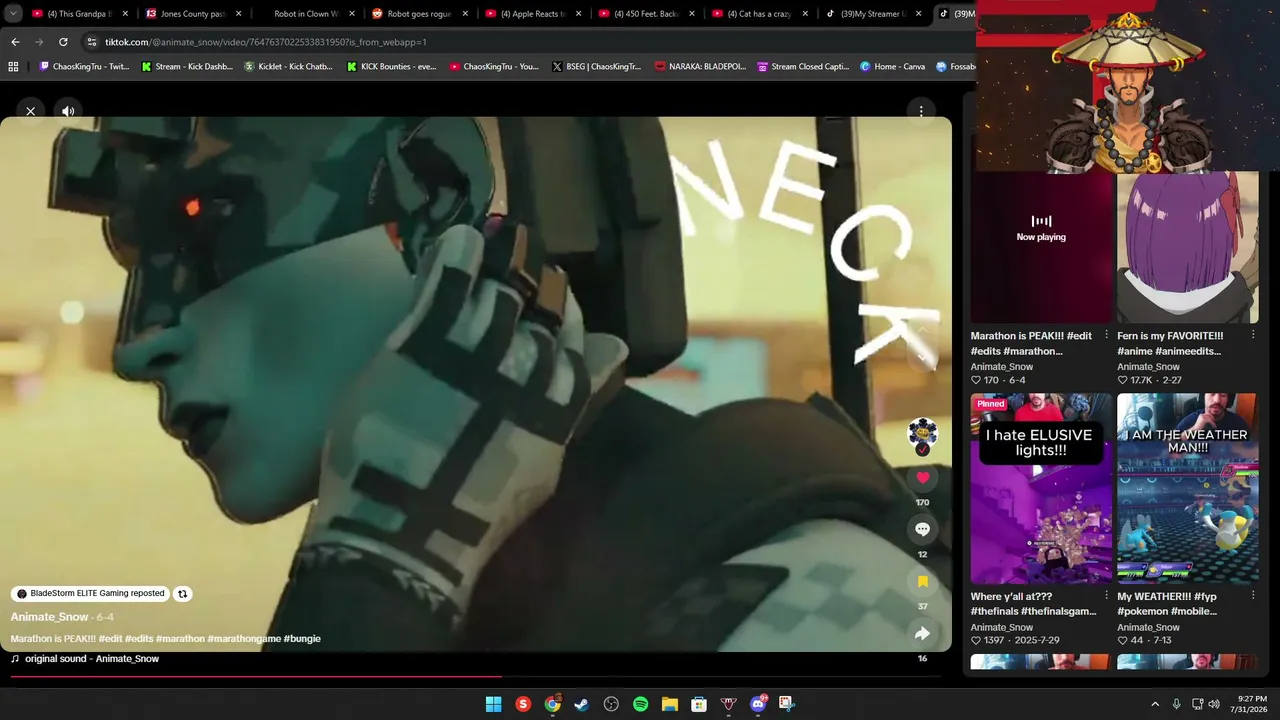Click the #bungie hashtag in the caption
The image size is (1280, 720).
302,639
